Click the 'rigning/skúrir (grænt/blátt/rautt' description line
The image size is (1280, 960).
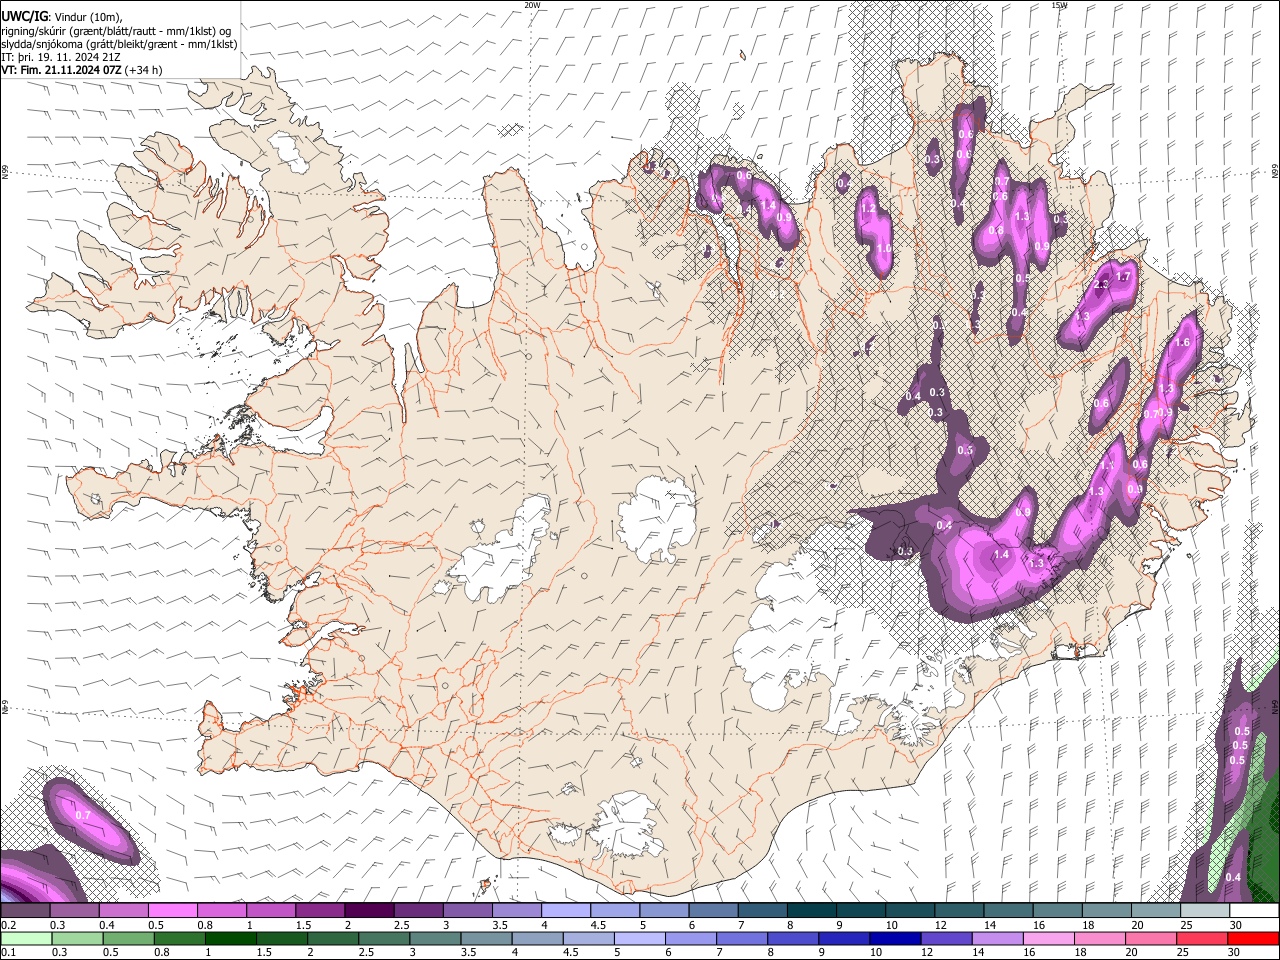click(x=116, y=31)
